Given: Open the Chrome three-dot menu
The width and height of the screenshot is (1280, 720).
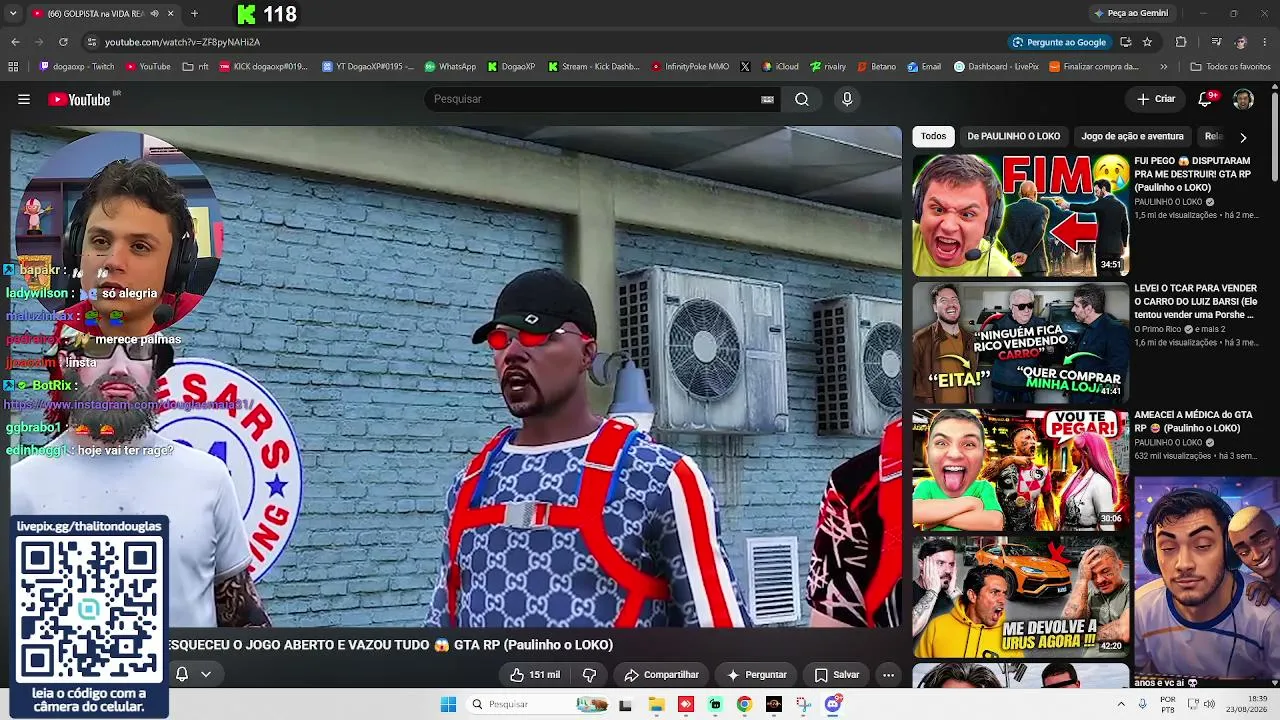Looking at the screenshot, I should click(1265, 42).
